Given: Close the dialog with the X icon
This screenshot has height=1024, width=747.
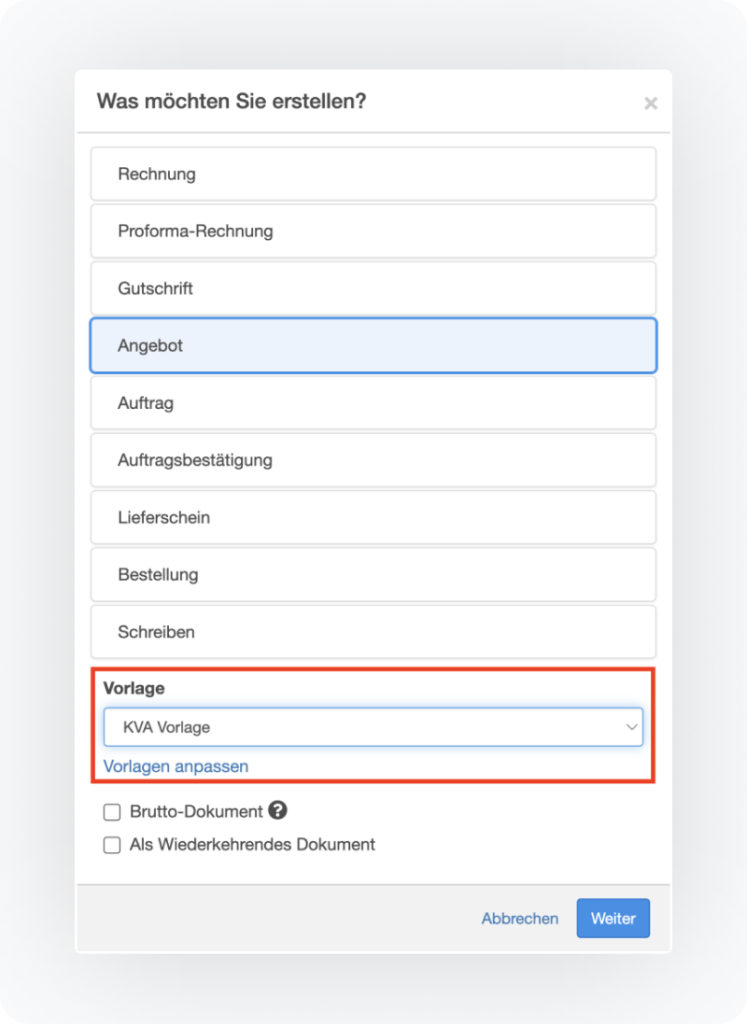Looking at the screenshot, I should (650, 103).
